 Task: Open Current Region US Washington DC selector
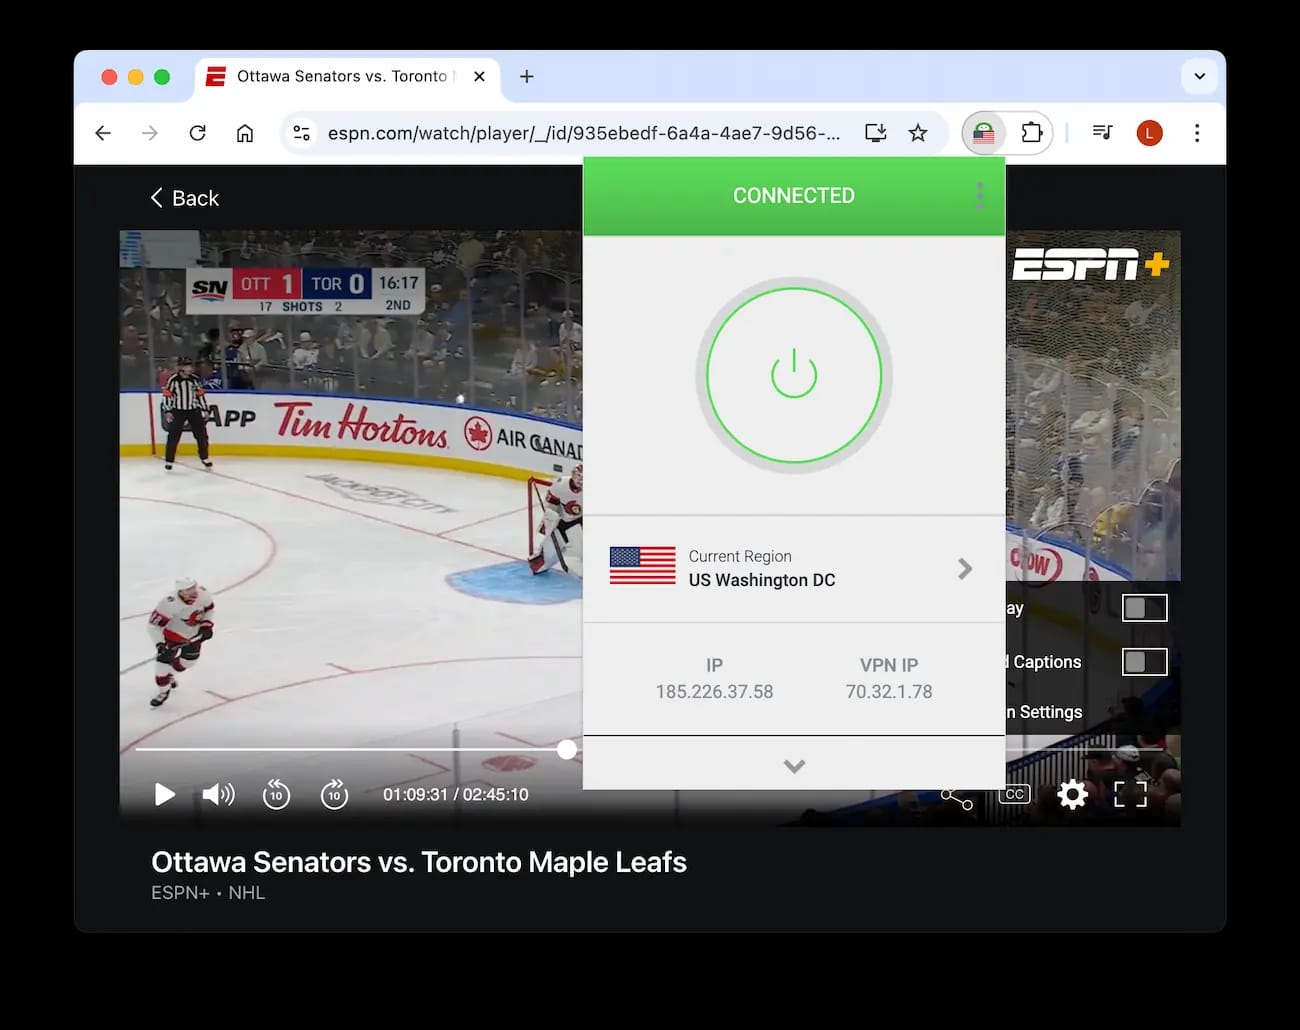[x=793, y=569]
